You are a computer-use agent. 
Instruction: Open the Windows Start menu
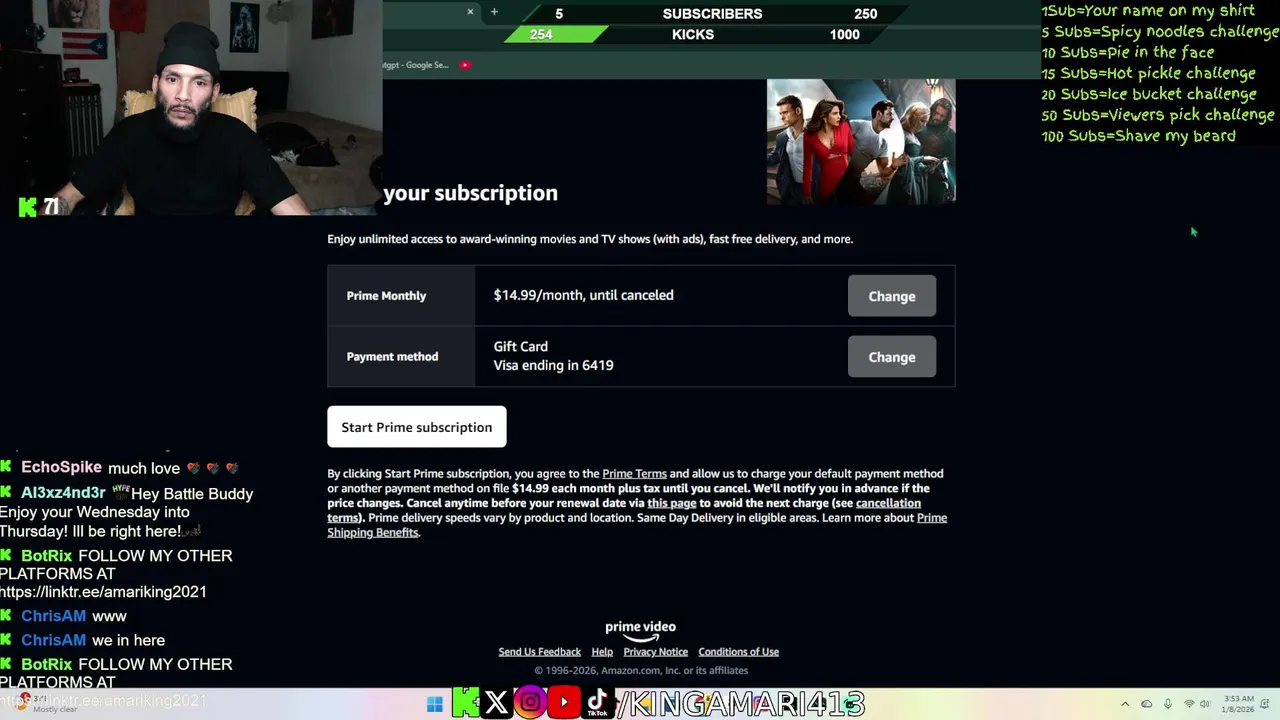[434, 705]
